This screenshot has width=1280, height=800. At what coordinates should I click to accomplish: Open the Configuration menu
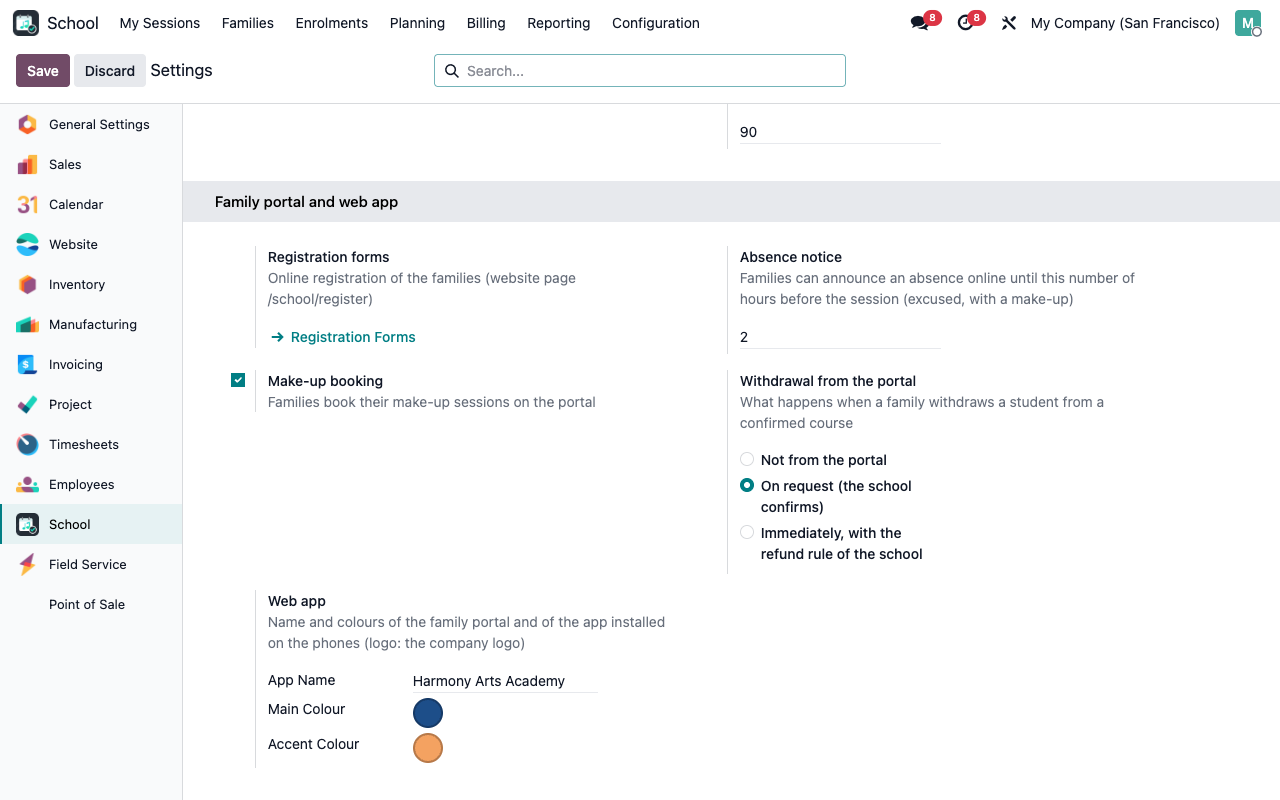[656, 23]
